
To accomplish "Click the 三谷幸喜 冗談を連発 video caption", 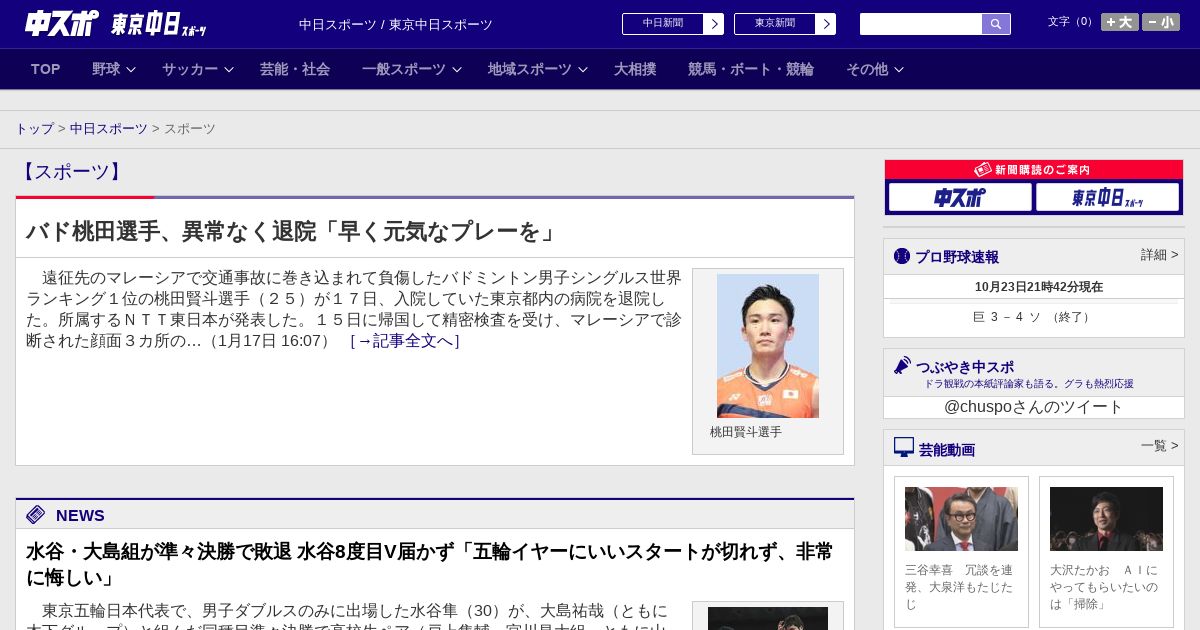I will [960, 587].
